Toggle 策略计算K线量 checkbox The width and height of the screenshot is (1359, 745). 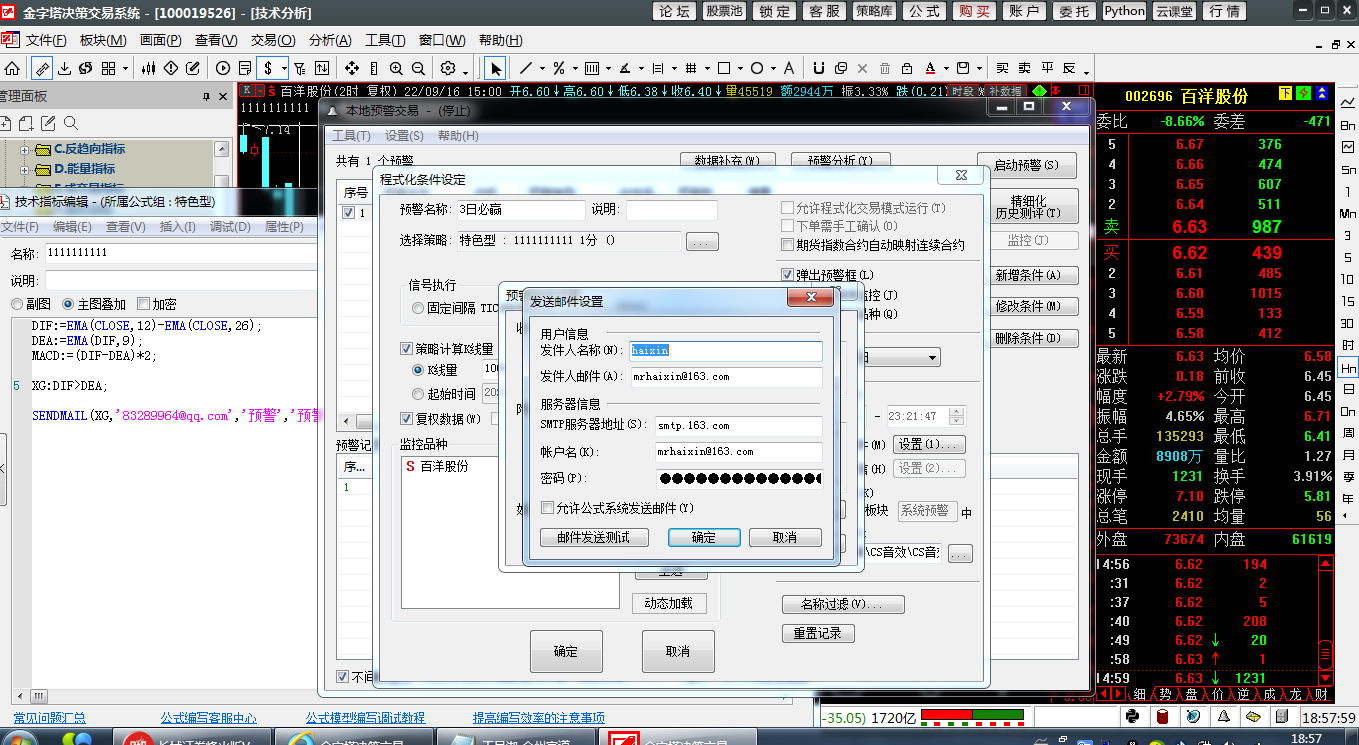pyautogui.click(x=407, y=348)
